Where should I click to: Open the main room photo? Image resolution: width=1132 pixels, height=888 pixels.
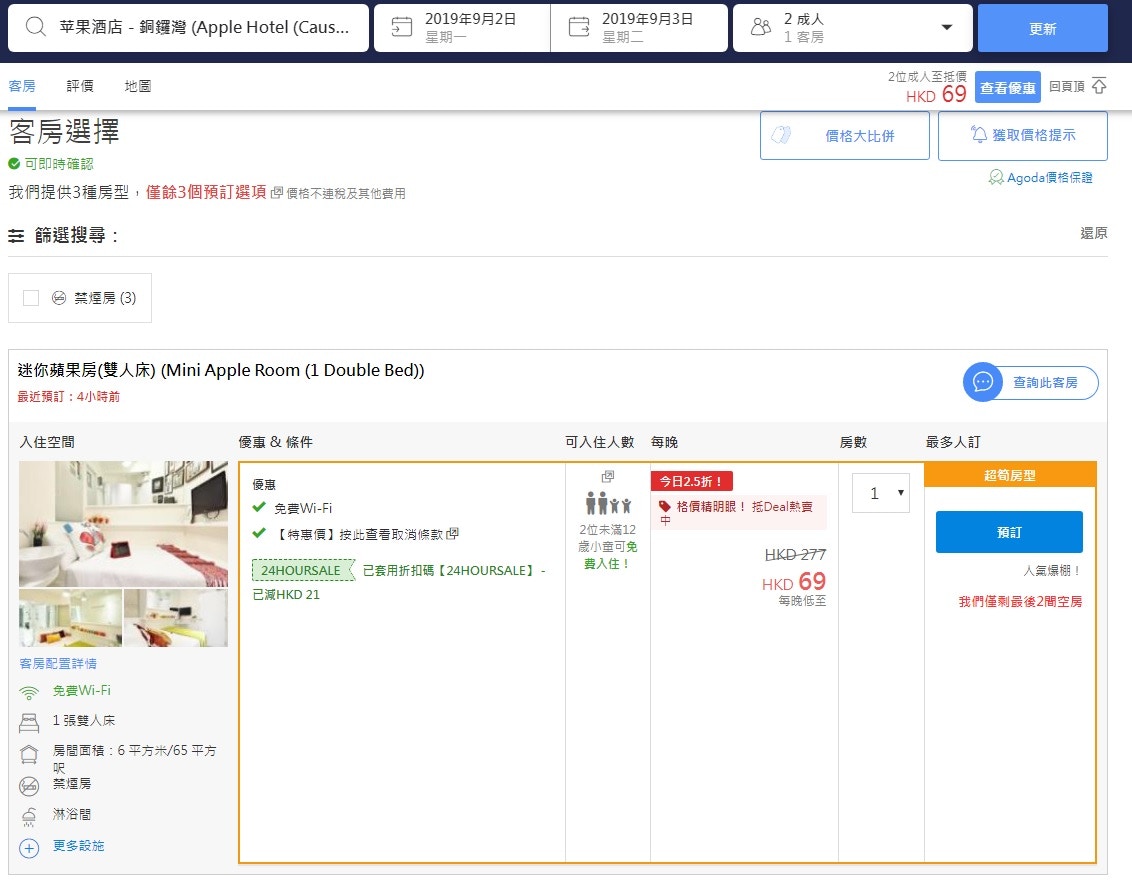click(x=123, y=523)
